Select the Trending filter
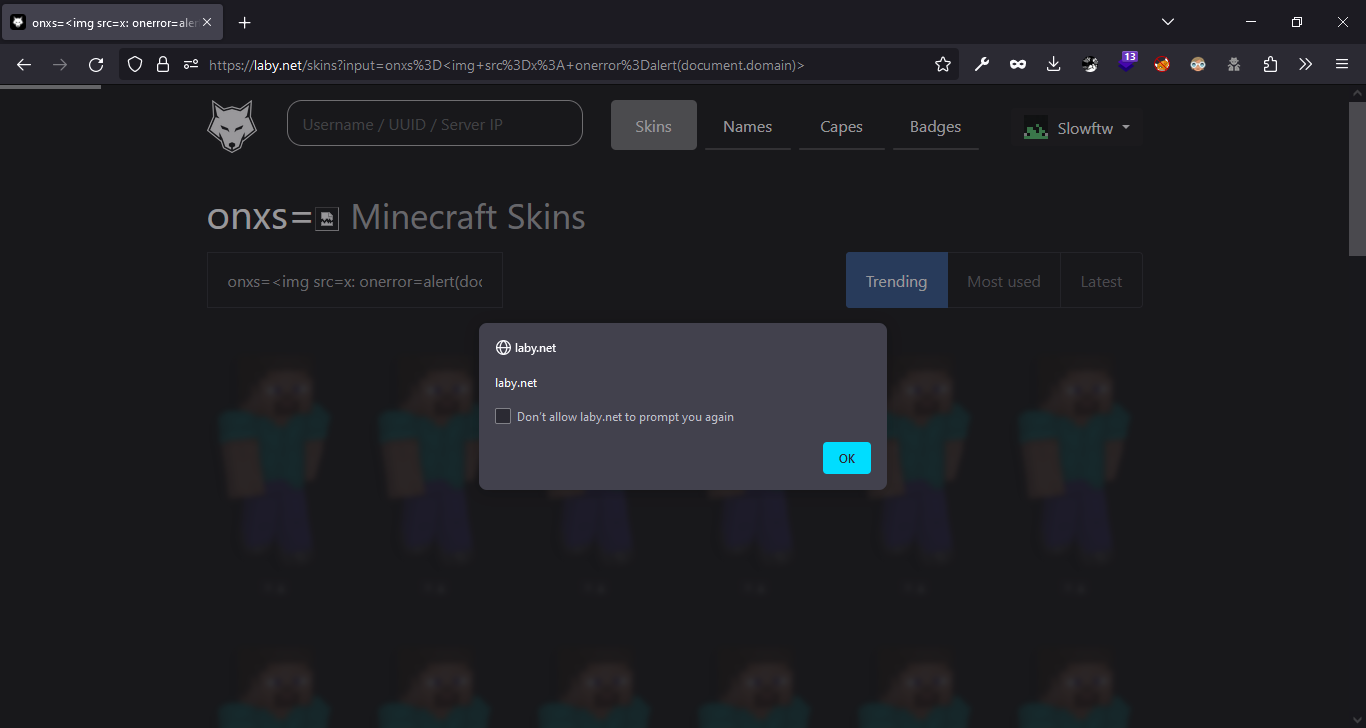 [x=897, y=280]
